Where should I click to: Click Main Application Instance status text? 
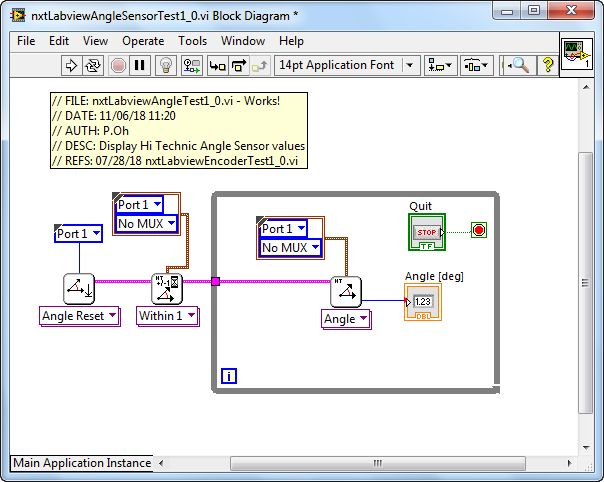coord(82,463)
